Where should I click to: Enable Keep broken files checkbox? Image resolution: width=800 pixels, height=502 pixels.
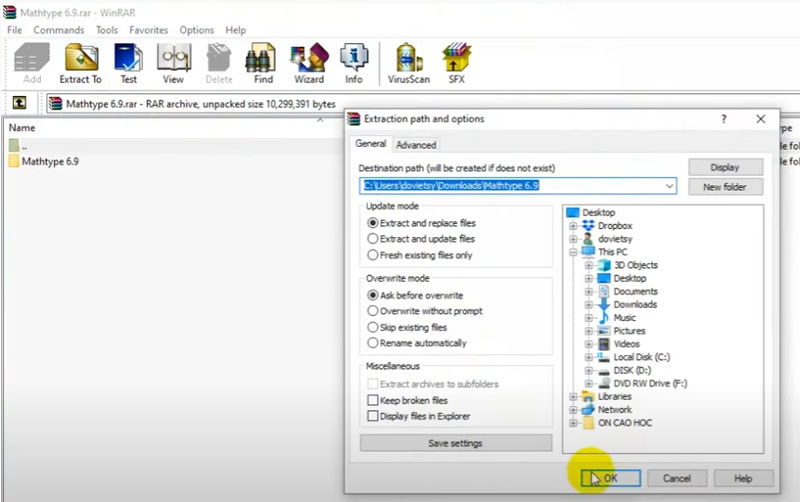click(x=373, y=400)
